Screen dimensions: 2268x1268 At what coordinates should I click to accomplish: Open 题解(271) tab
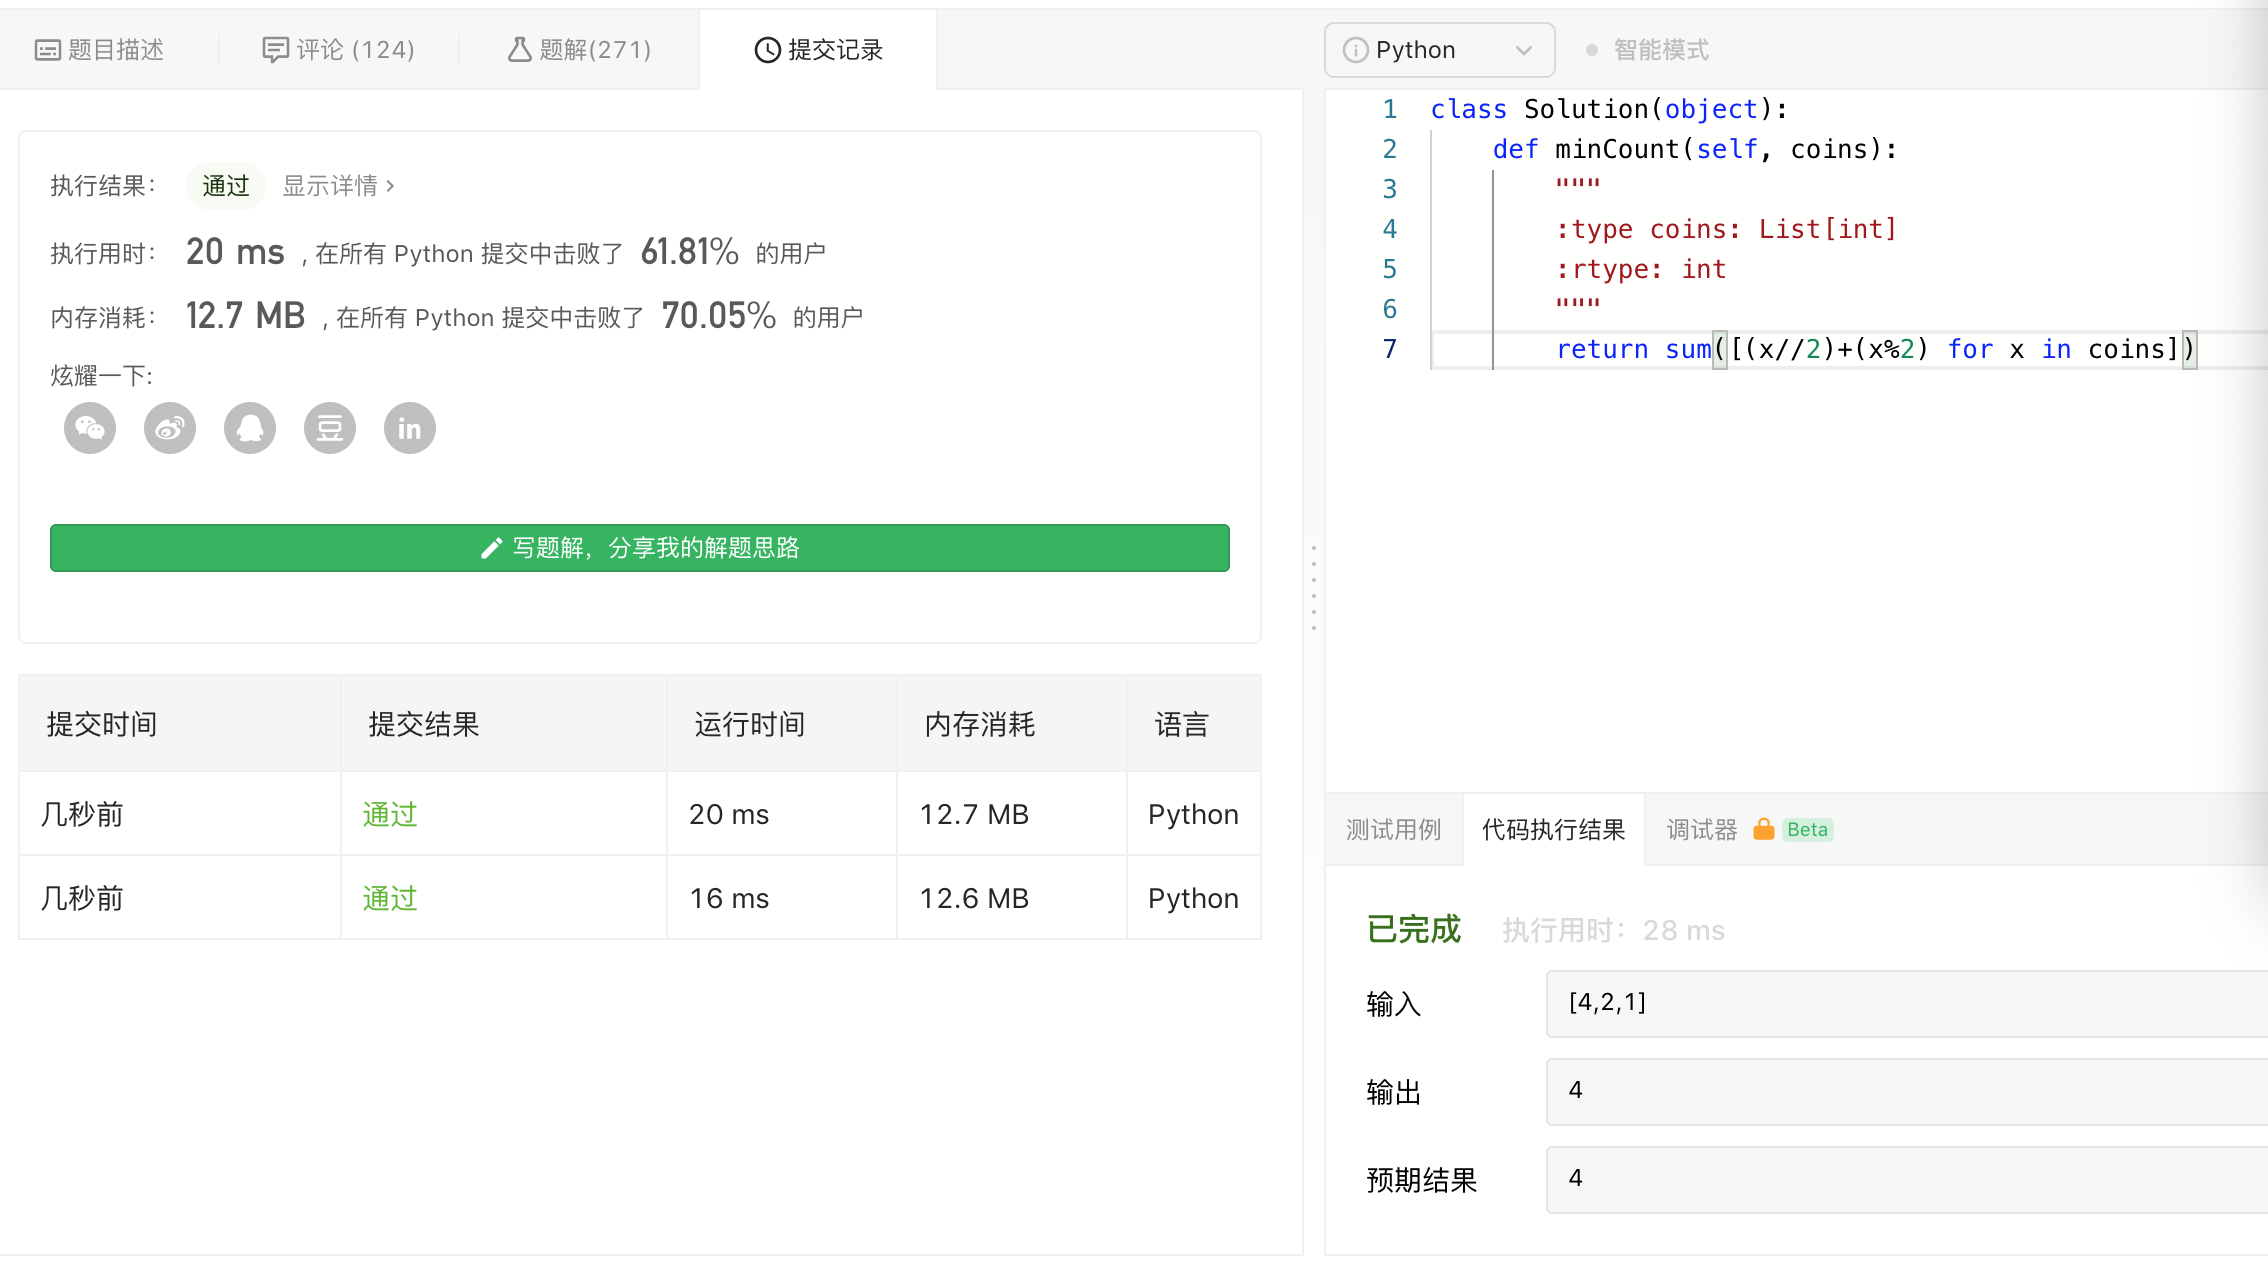579,50
